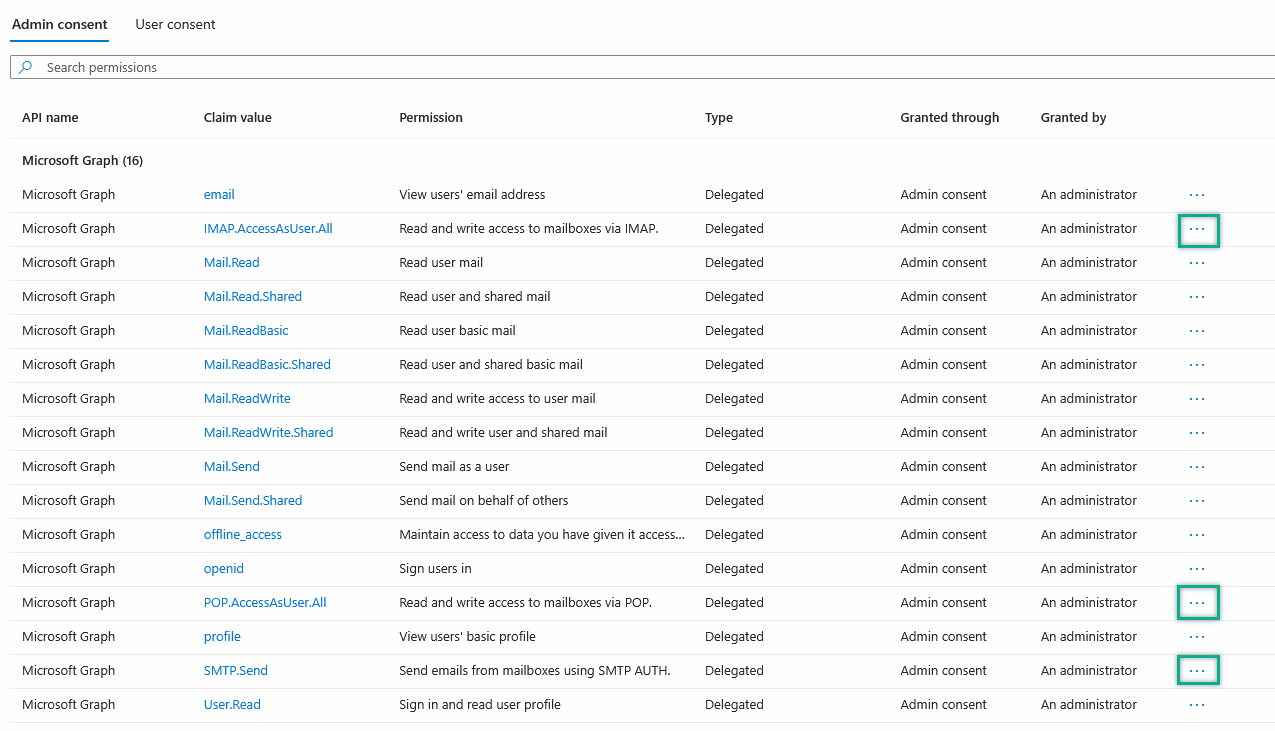Open ellipsis menu for Mail.Read.Shared row
1275x731 pixels.
pyautogui.click(x=1197, y=297)
